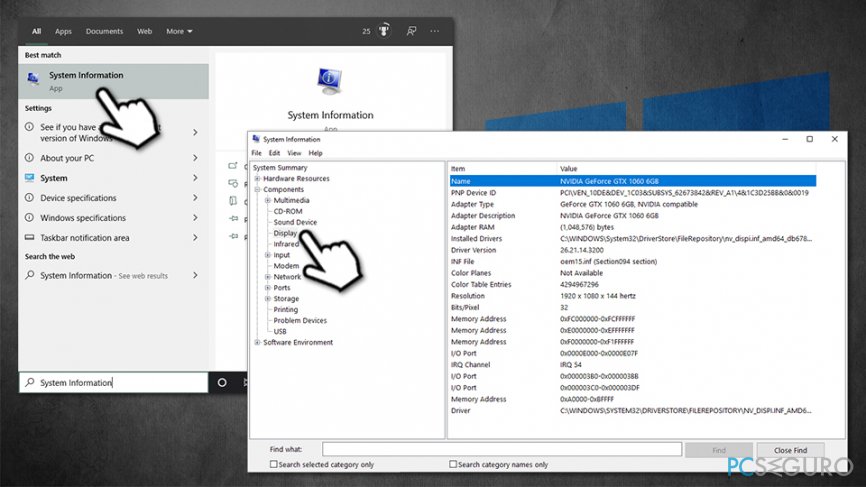Select the Bits/Pixel row
This screenshot has height=487, width=866.
(632, 308)
